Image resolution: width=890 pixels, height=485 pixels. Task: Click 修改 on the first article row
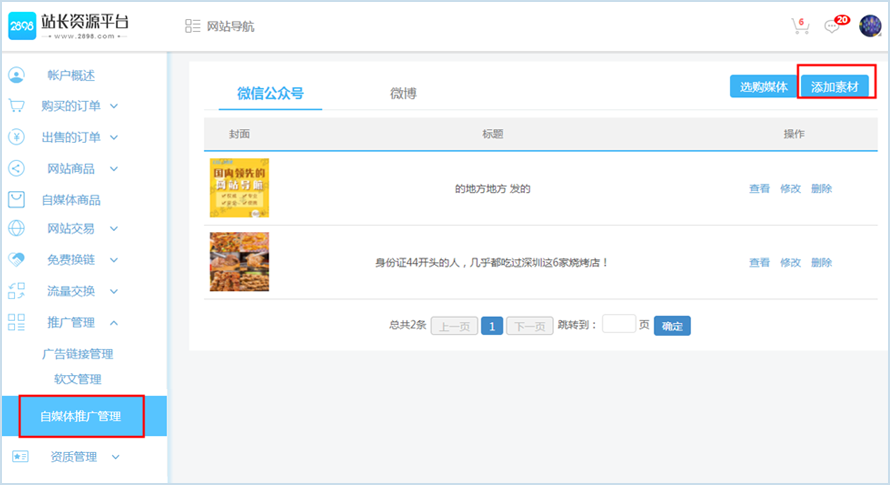coord(790,189)
